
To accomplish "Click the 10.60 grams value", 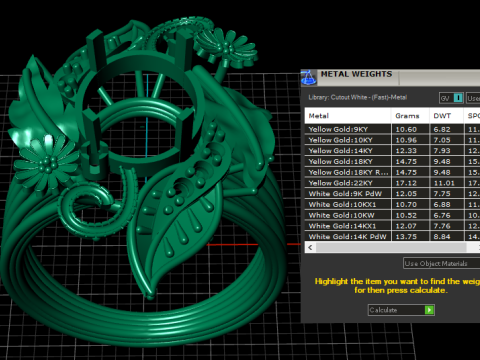I will (406, 129).
